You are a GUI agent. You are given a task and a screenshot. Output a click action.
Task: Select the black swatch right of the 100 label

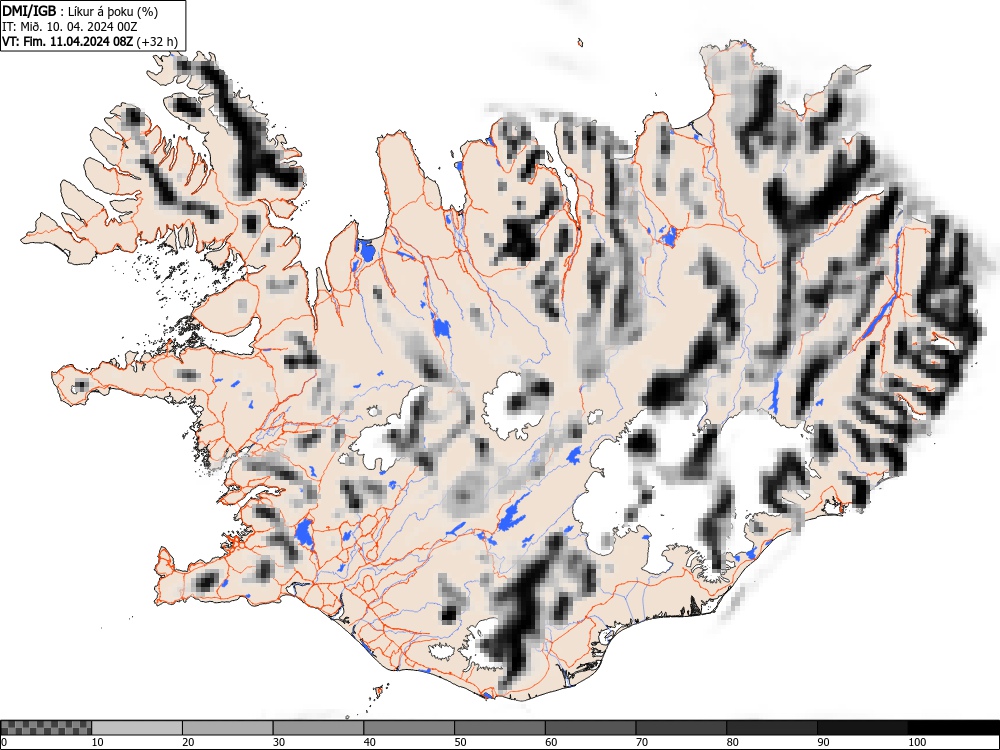click(953, 728)
